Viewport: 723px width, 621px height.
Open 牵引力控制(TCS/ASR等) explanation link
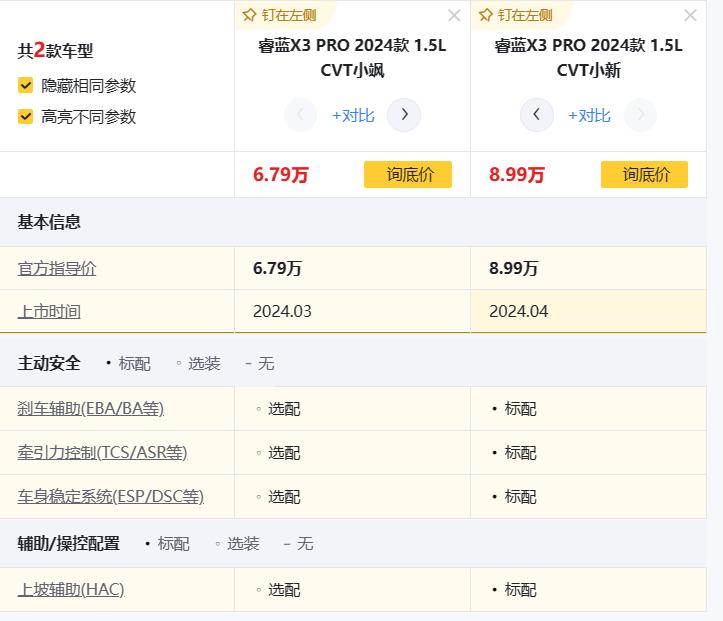point(102,453)
